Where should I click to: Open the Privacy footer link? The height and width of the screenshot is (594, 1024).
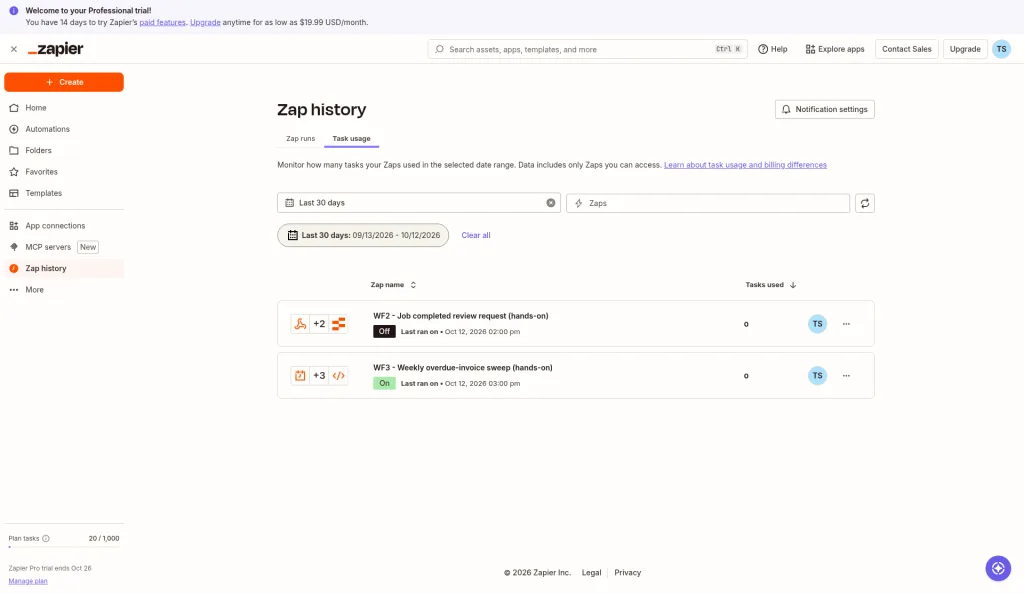(x=628, y=572)
